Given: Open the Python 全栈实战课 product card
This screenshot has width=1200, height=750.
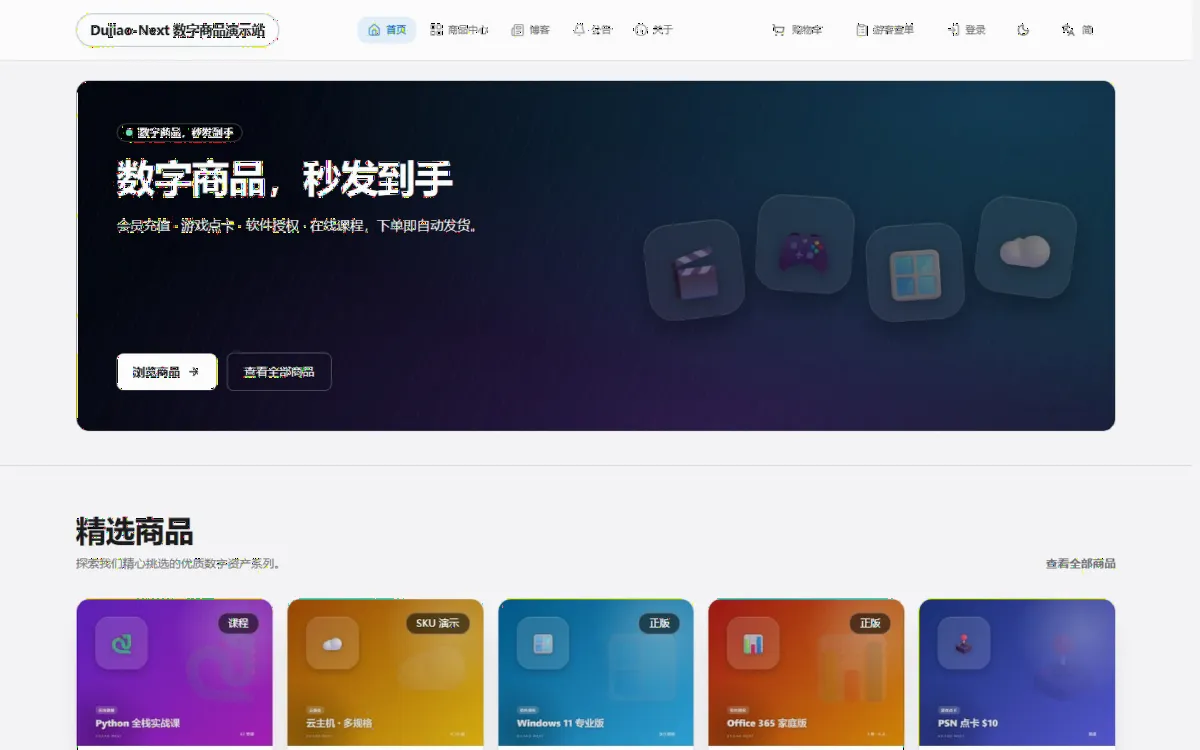Looking at the screenshot, I should click(174, 674).
